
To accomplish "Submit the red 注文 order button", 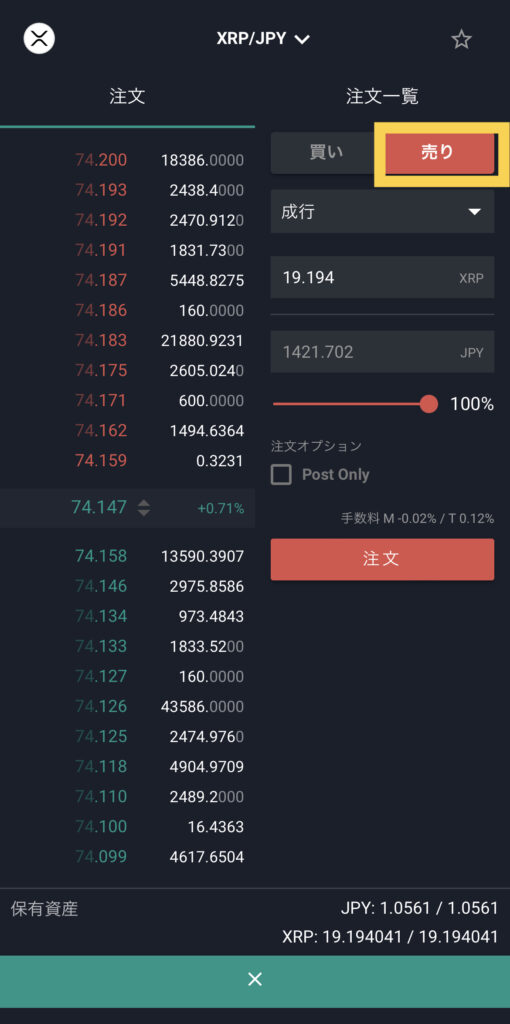I will coord(382,559).
